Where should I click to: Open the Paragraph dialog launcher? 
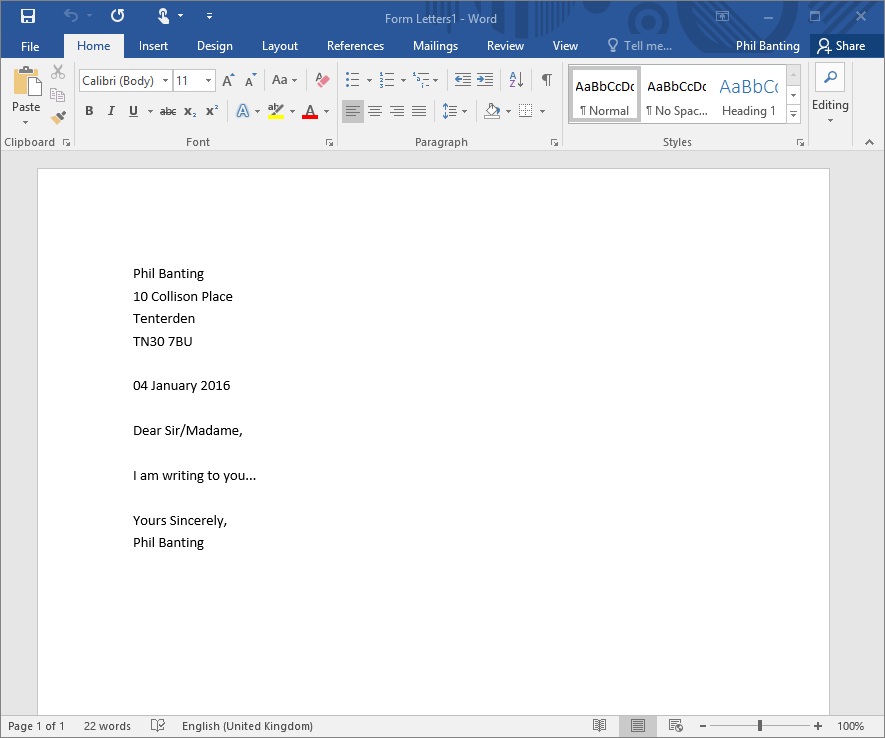(x=554, y=143)
